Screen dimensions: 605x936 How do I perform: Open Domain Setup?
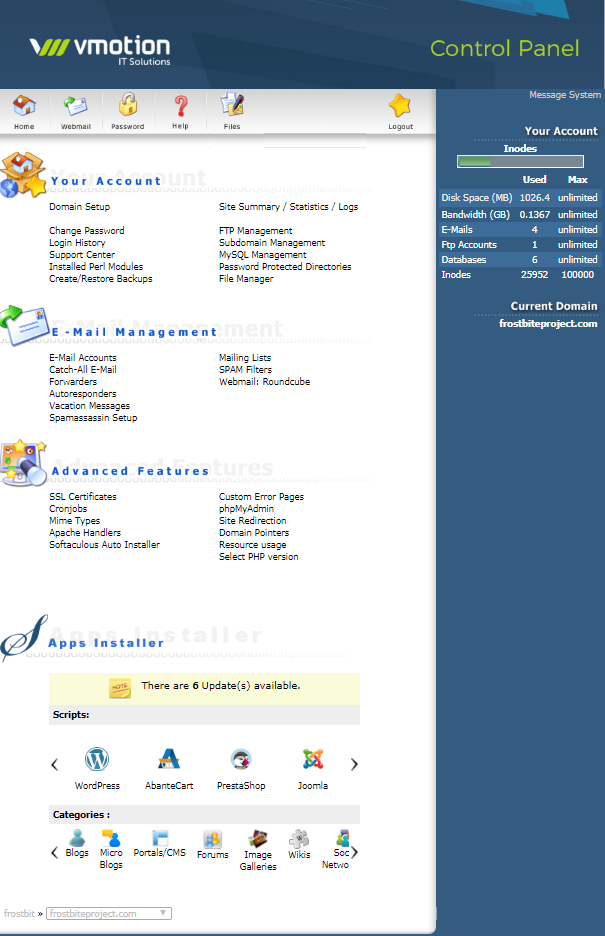pos(79,207)
